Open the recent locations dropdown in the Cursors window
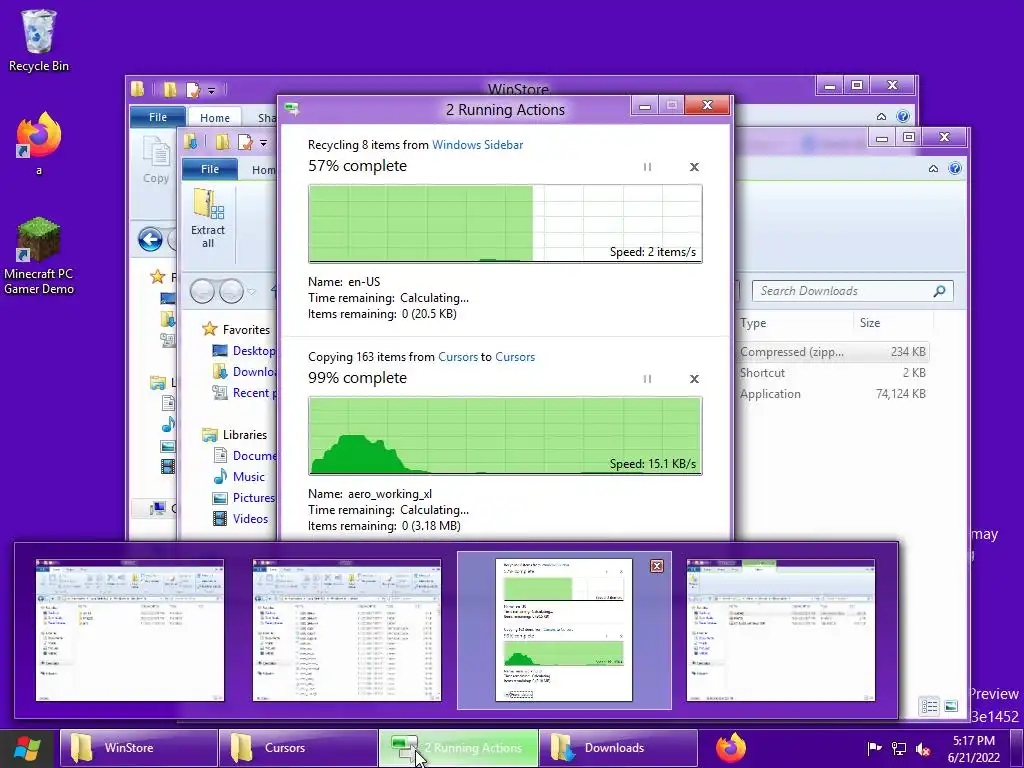1024x768 pixels. pos(252,292)
